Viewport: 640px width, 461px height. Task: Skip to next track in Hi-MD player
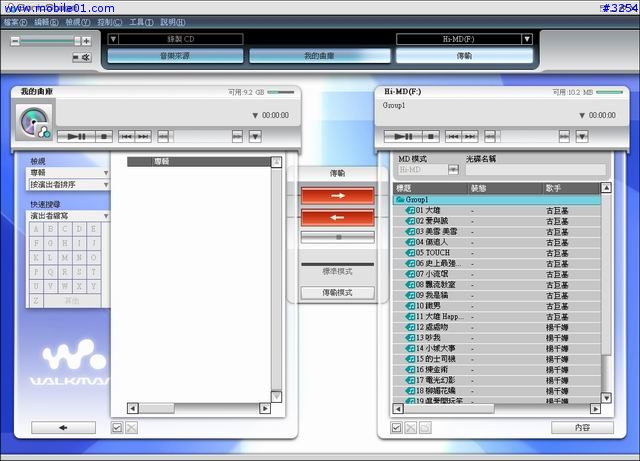[470, 136]
